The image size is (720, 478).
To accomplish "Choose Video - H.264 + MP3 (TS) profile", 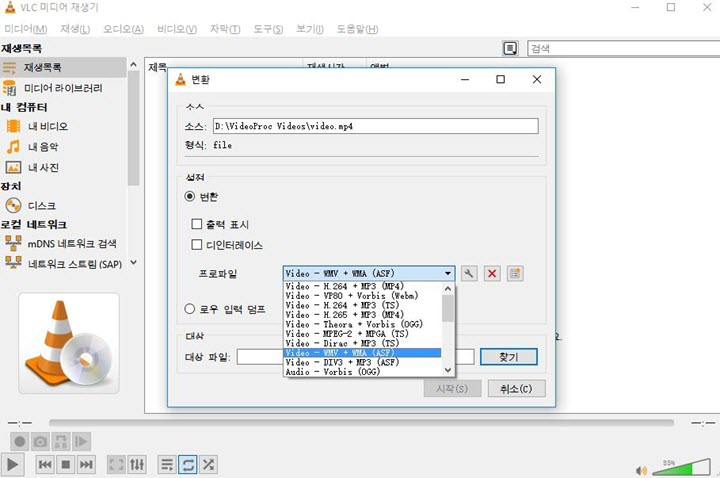I will click(x=362, y=305).
